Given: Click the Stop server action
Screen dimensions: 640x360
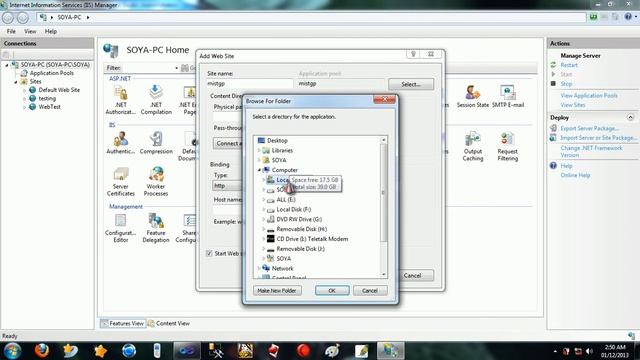Looking at the screenshot, I should [x=566, y=84].
